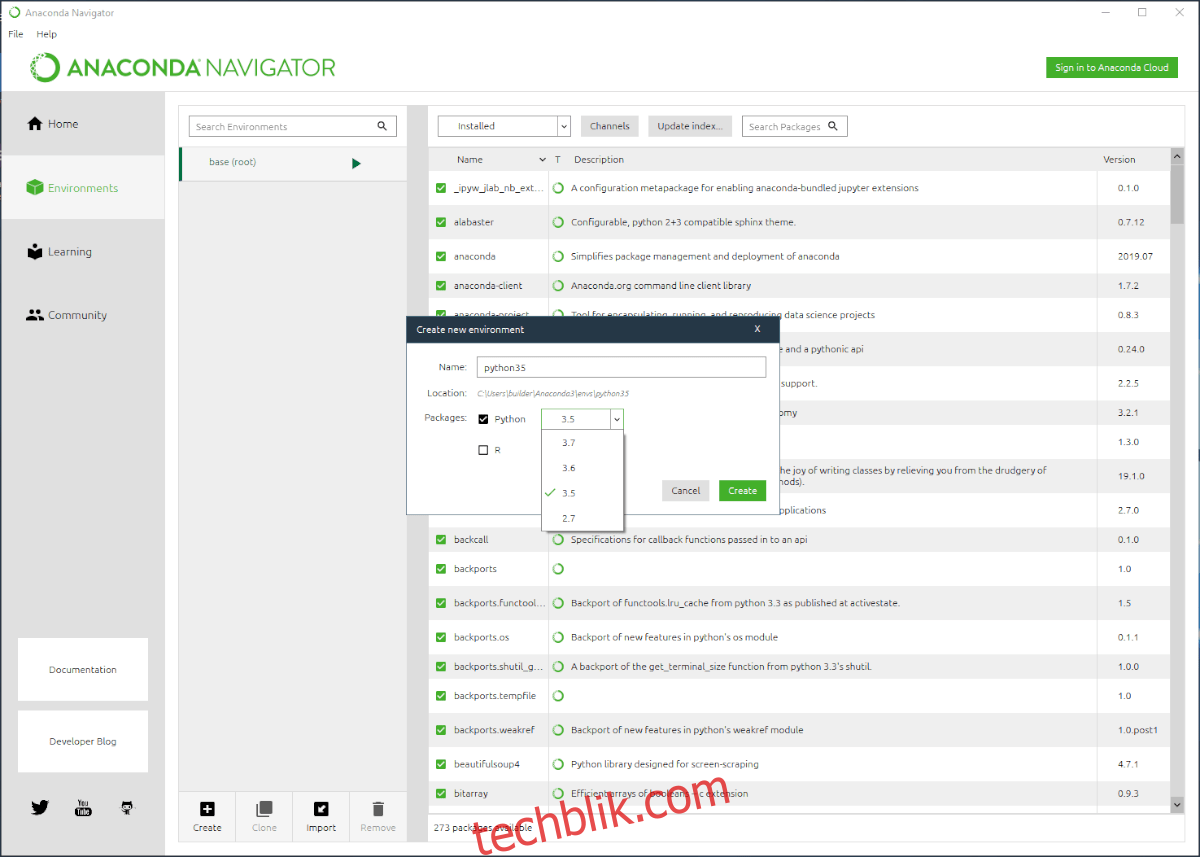Viewport: 1200px width, 857px height.
Task: Click the play arrow beside base (root)
Action: [x=356, y=163]
